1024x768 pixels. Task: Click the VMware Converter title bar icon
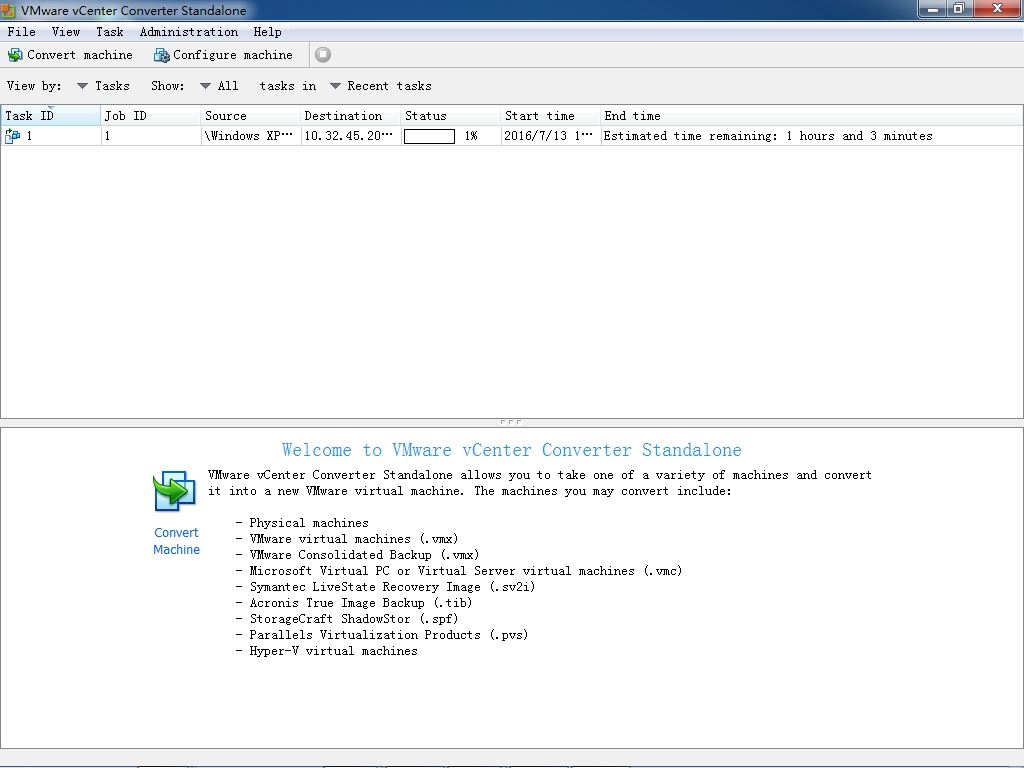[8, 10]
